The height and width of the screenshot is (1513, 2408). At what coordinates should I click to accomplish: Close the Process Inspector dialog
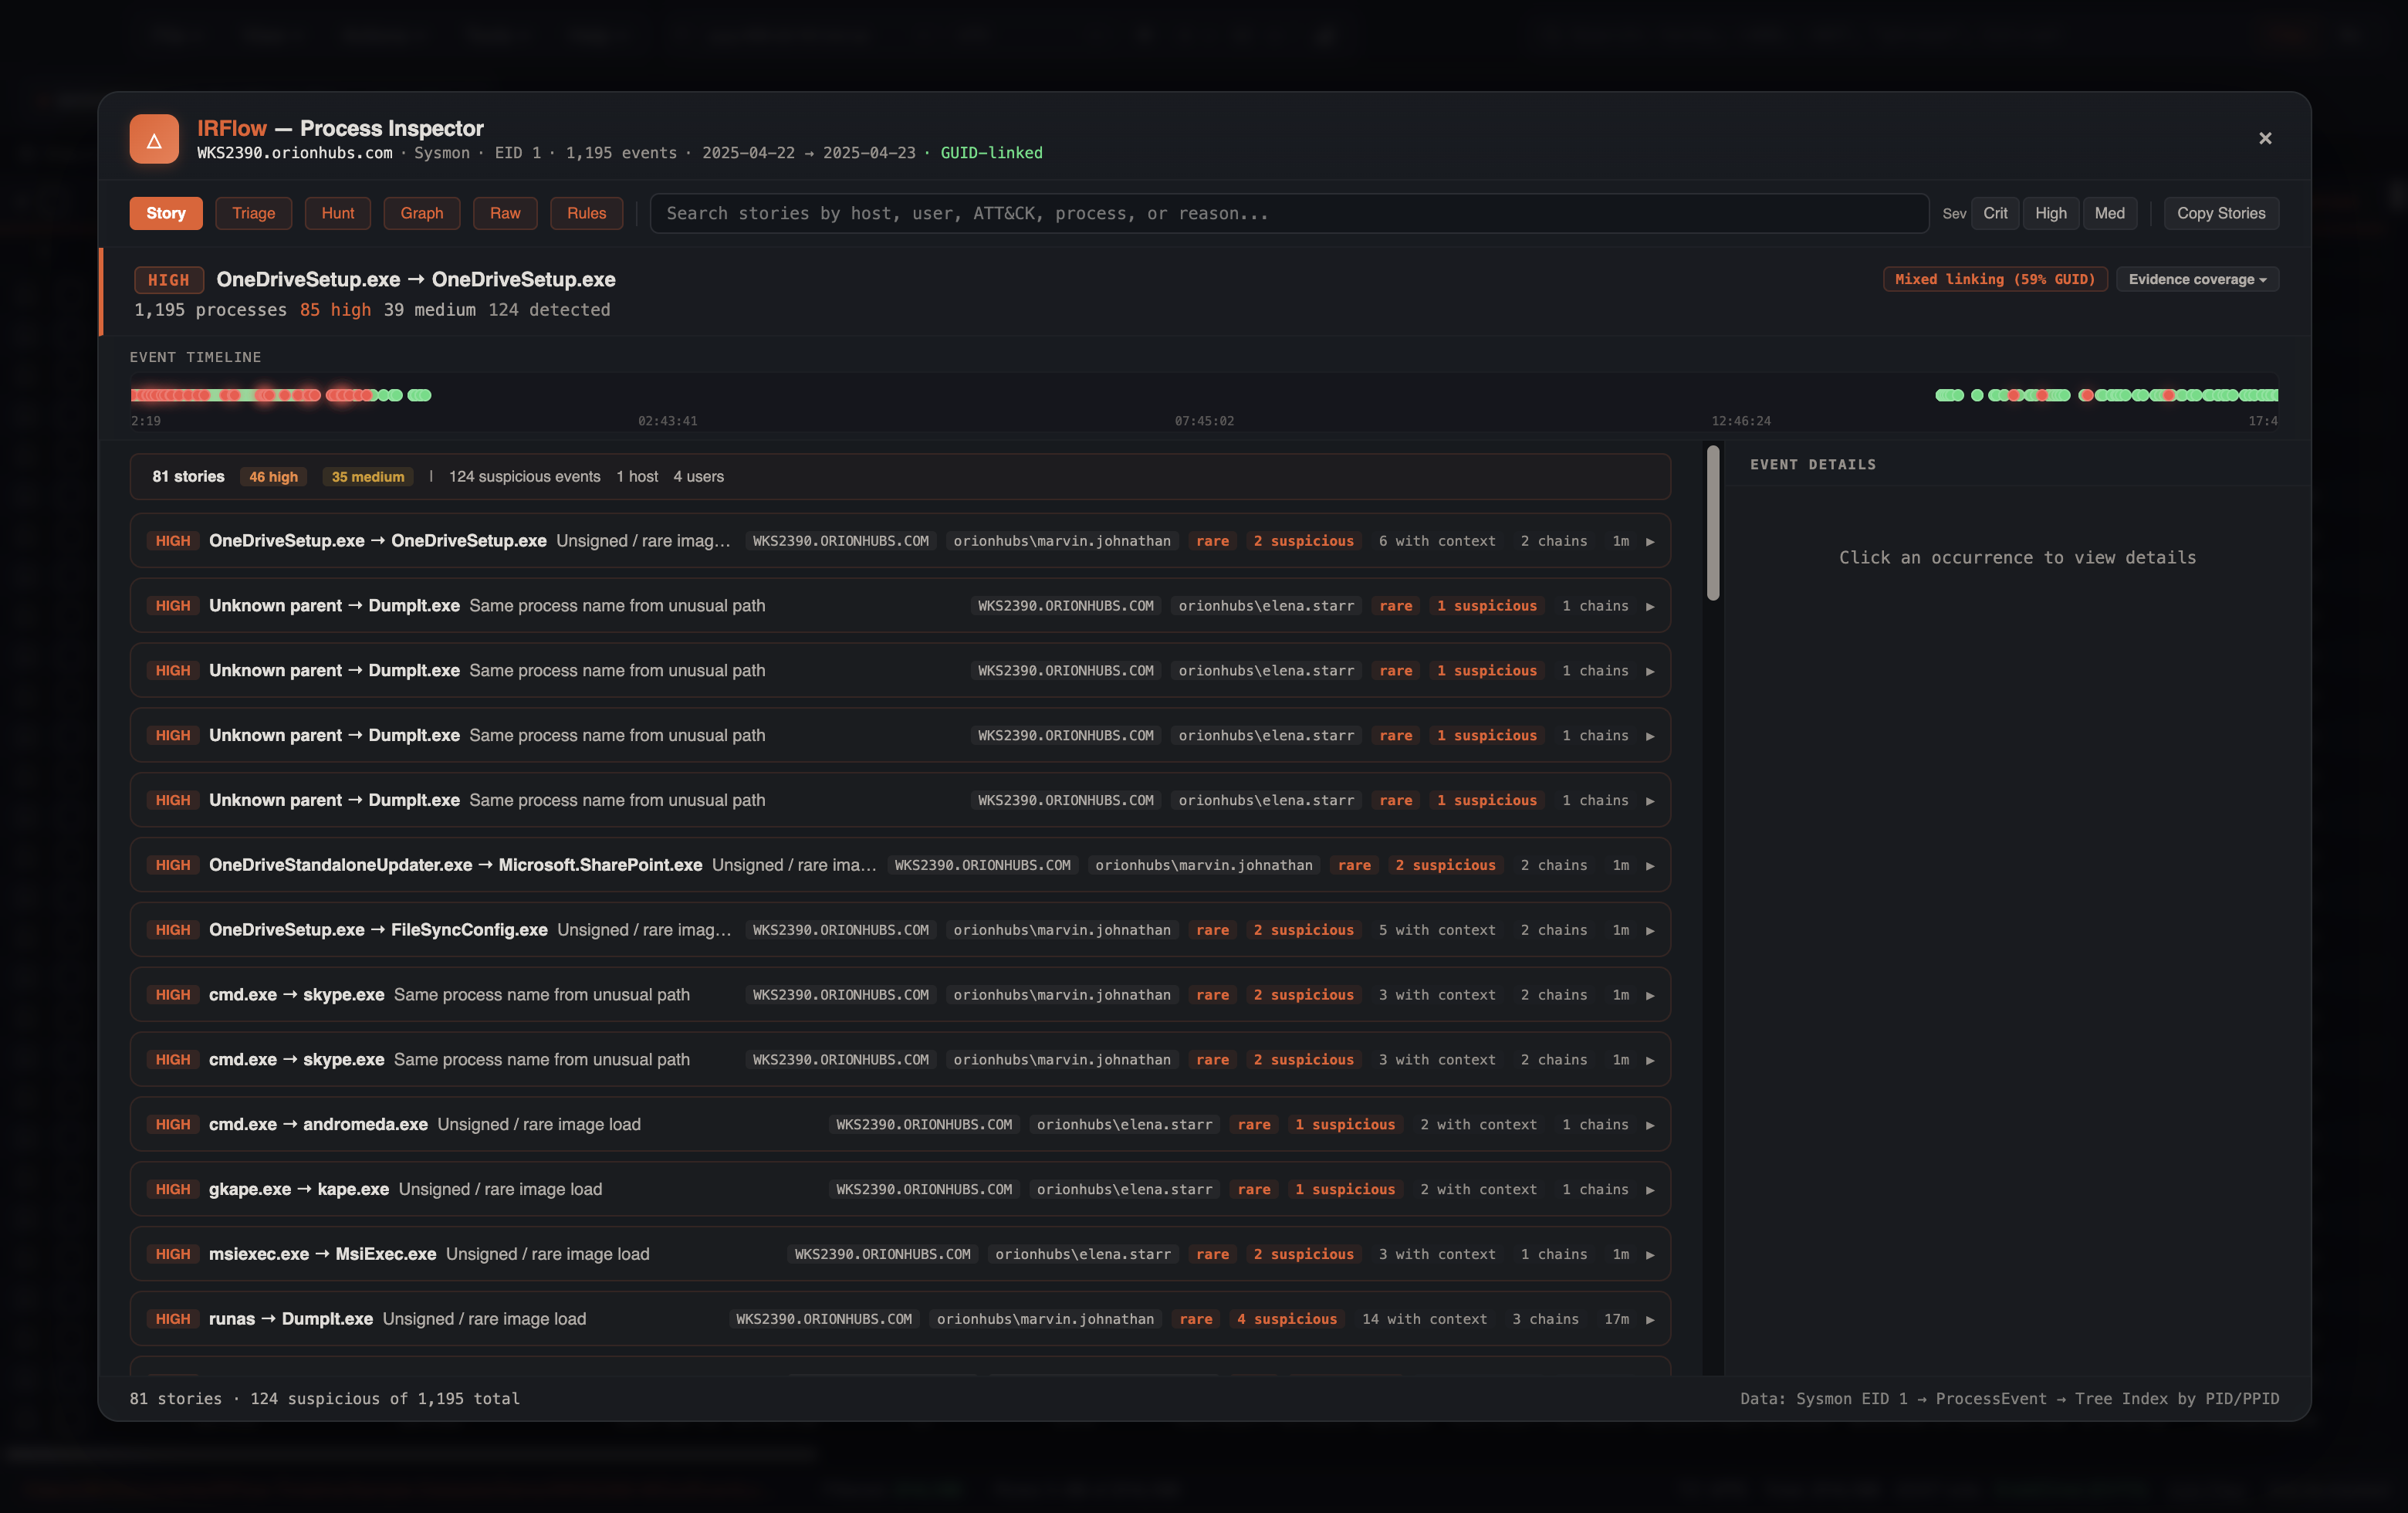pos(2265,138)
